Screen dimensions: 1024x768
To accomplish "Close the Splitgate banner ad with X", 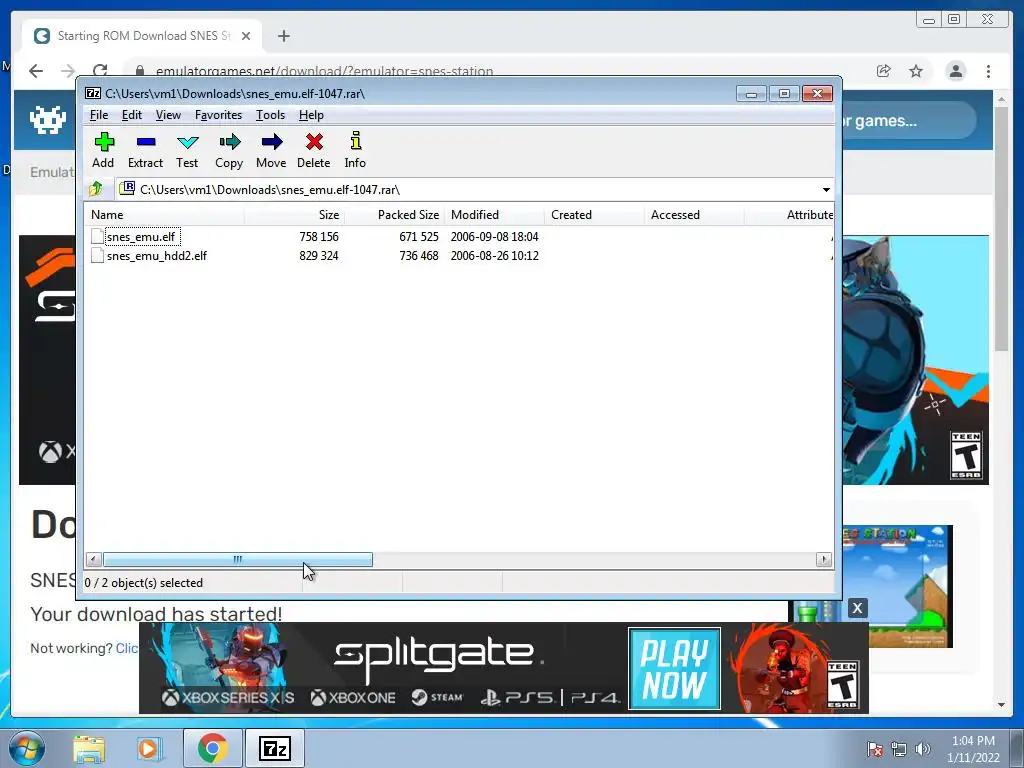I will [857, 608].
